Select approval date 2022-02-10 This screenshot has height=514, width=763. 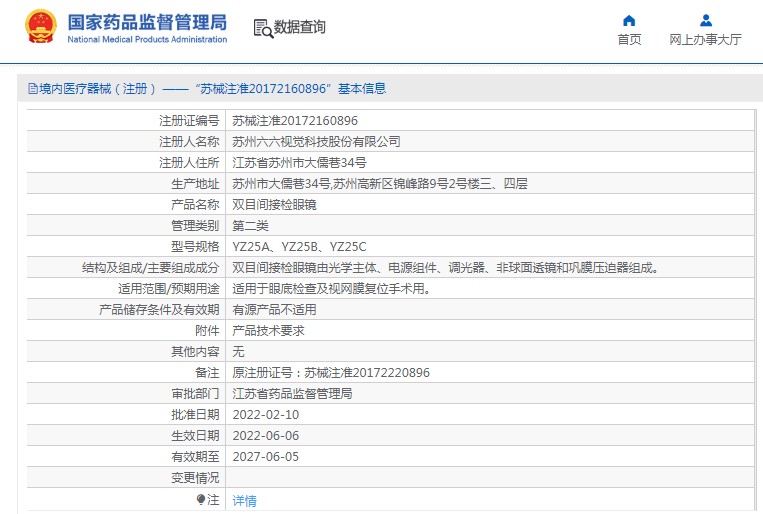(266, 415)
